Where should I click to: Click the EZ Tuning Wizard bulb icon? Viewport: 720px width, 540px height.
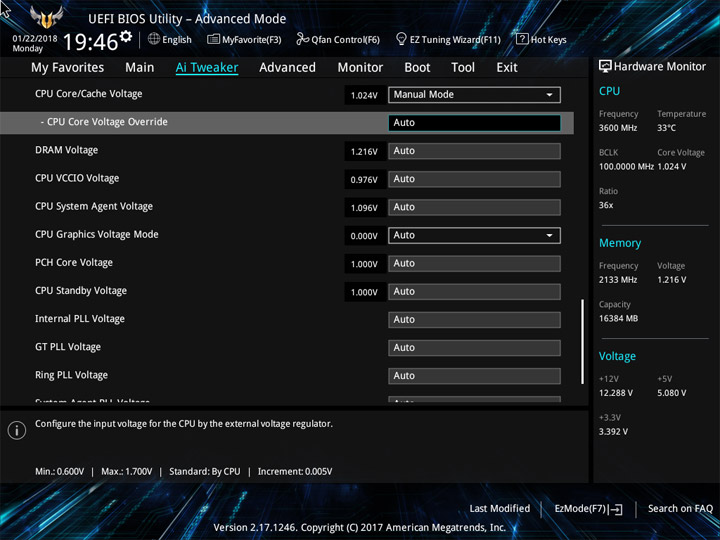(x=401, y=39)
